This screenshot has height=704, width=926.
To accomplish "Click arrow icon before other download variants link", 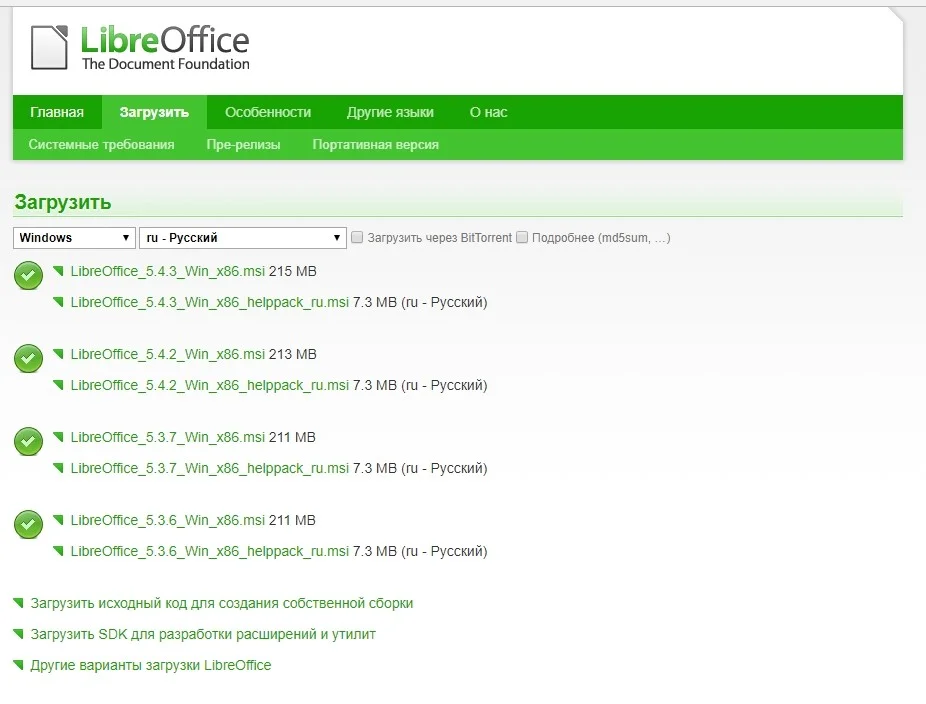I will 18,664.
